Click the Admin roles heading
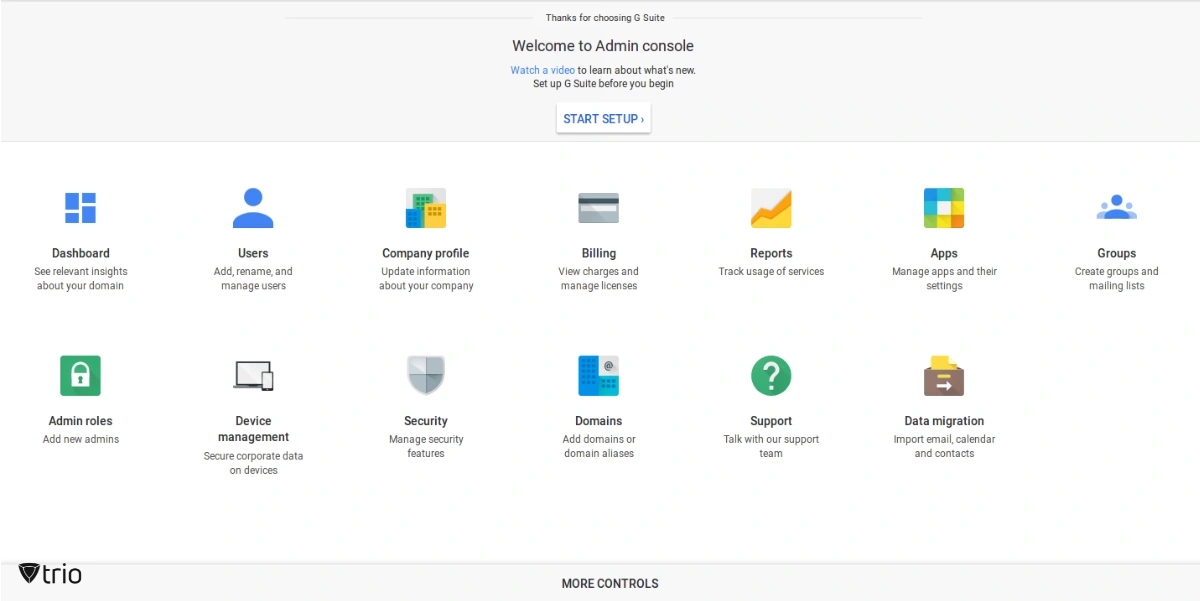 pos(81,422)
